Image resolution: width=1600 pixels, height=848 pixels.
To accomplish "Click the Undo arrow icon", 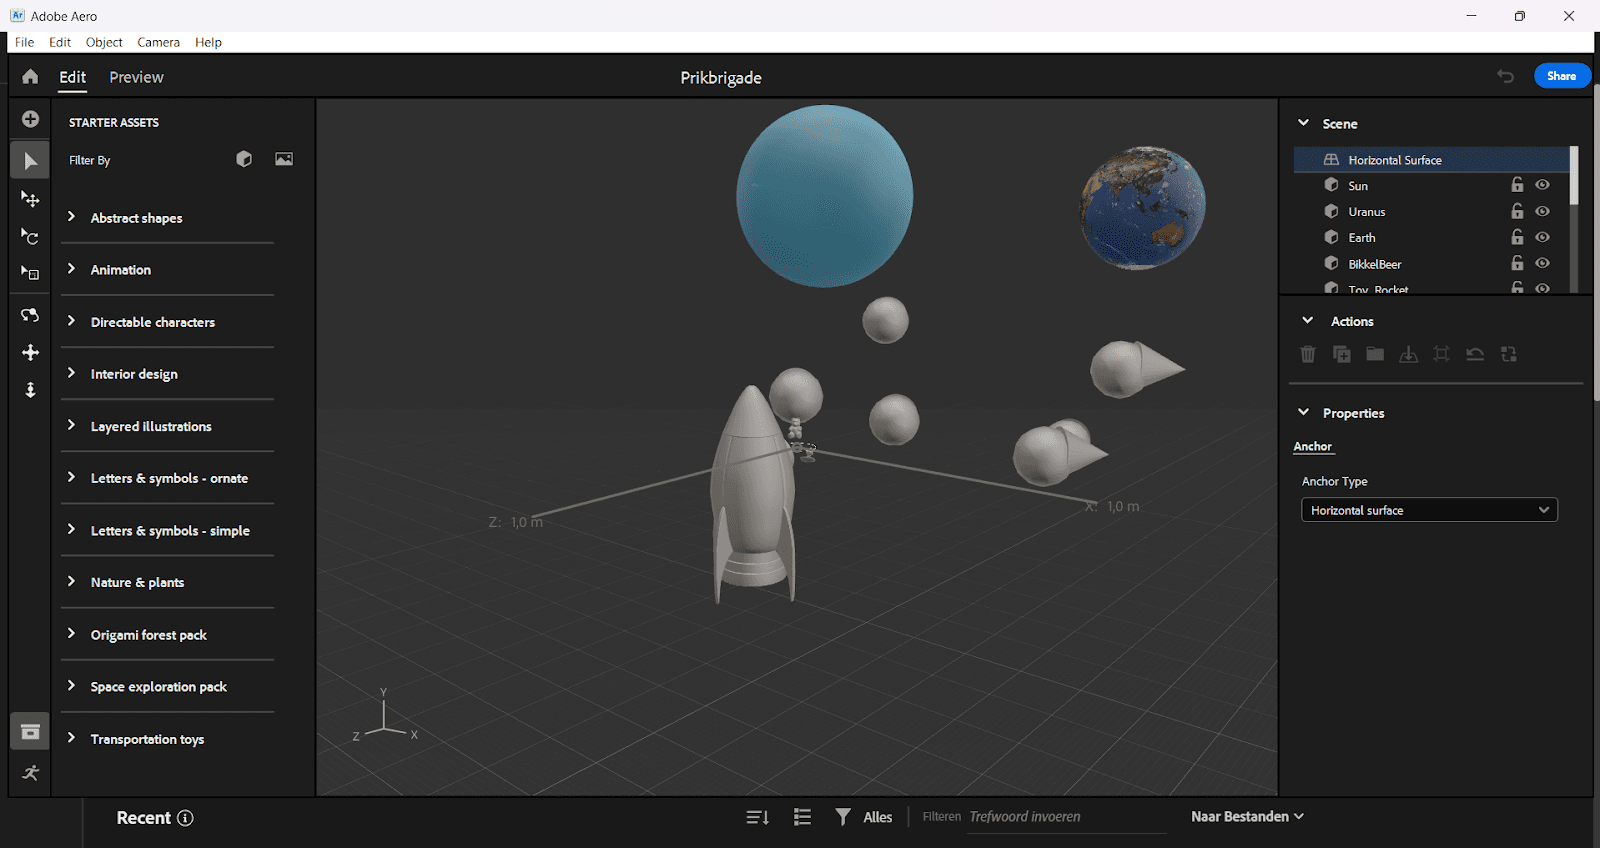I will click(x=1505, y=76).
